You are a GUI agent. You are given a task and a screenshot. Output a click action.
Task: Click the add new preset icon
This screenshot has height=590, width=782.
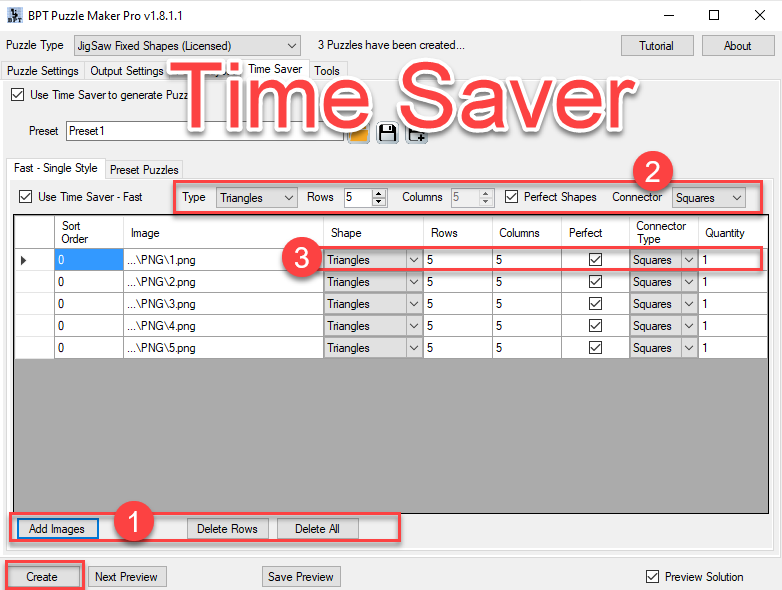[417, 134]
